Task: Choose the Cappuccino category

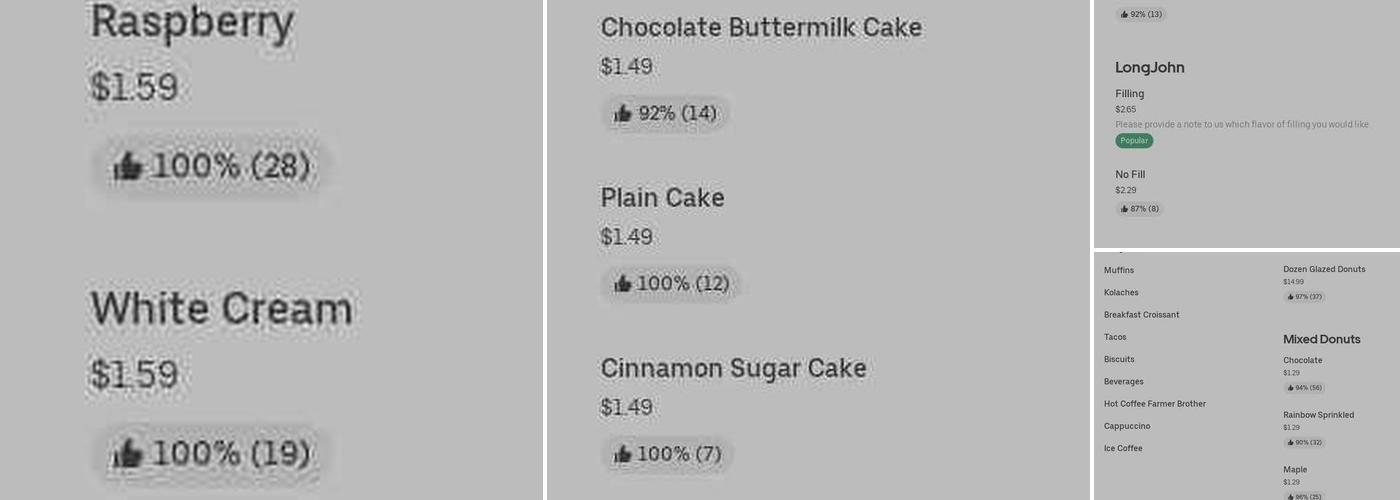Action: coord(1127,426)
